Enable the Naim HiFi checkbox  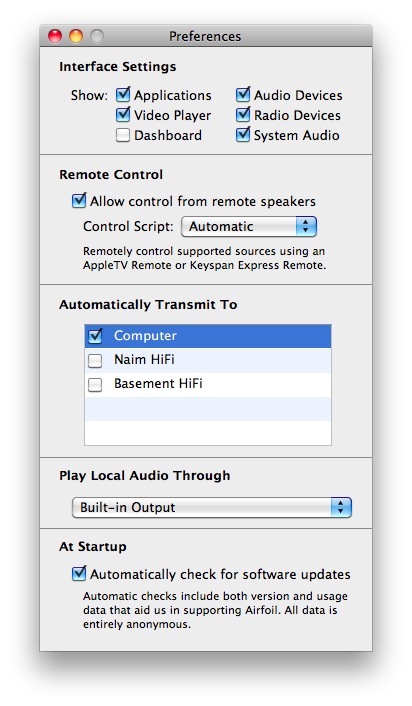[95, 360]
